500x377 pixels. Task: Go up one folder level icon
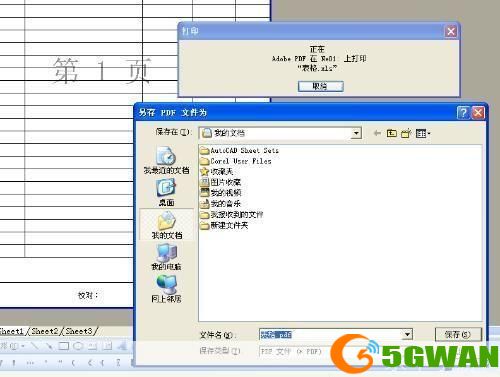click(391, 133)
